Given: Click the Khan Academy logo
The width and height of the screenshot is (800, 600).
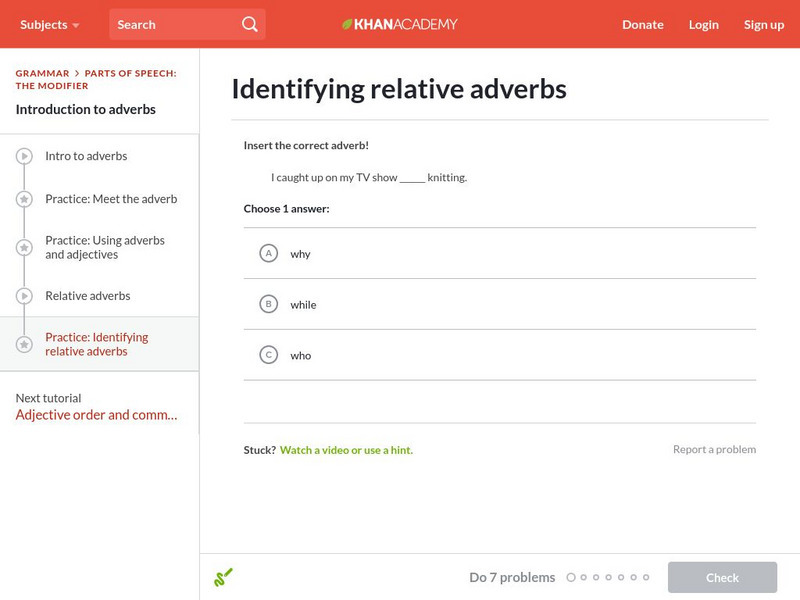Looking at the screenshot, I should [x=400, y=24].
